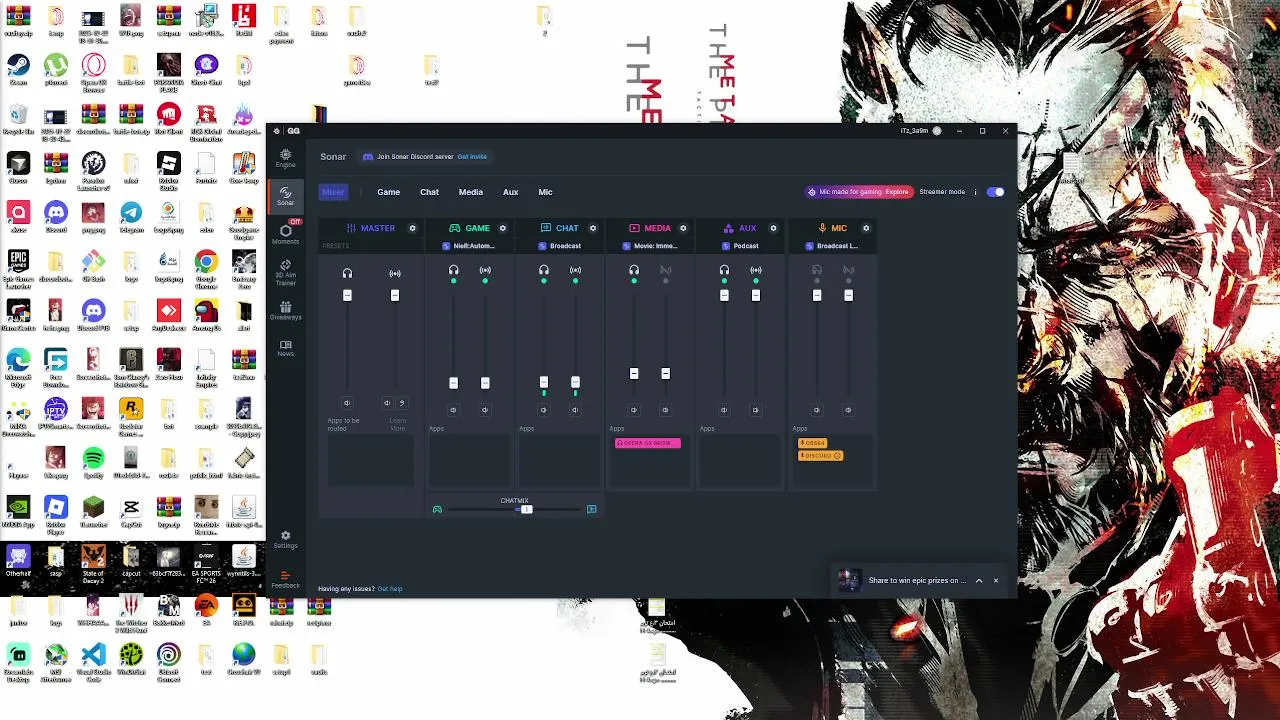The image size is (1280, 720).
Task: Open the AUX channel gear settings
Action: (x=773, y=228)
